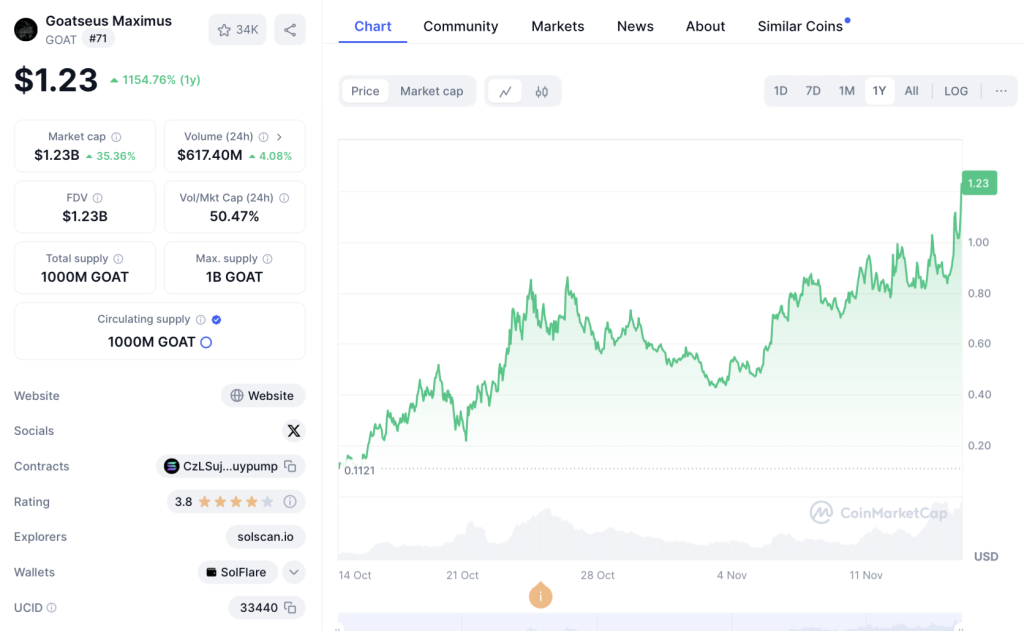The height and width of the screenshot is (631, 1024).
Task: Show Rating info tooltip icon
Action: tap(290, 502)
